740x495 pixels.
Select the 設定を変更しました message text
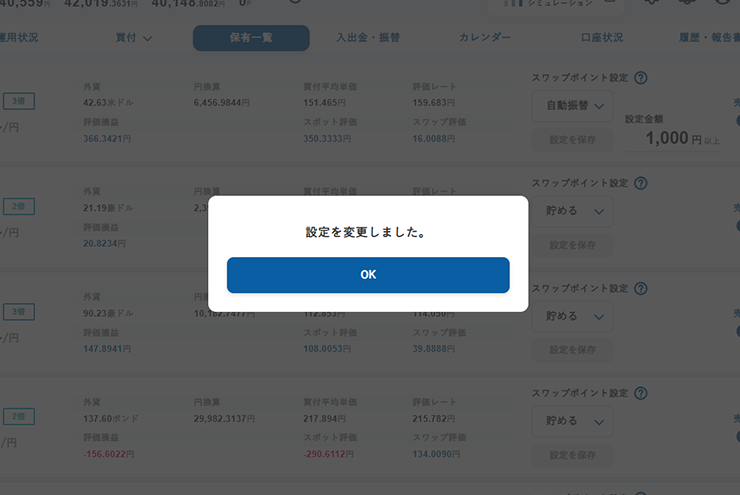(x=366, y=232)
